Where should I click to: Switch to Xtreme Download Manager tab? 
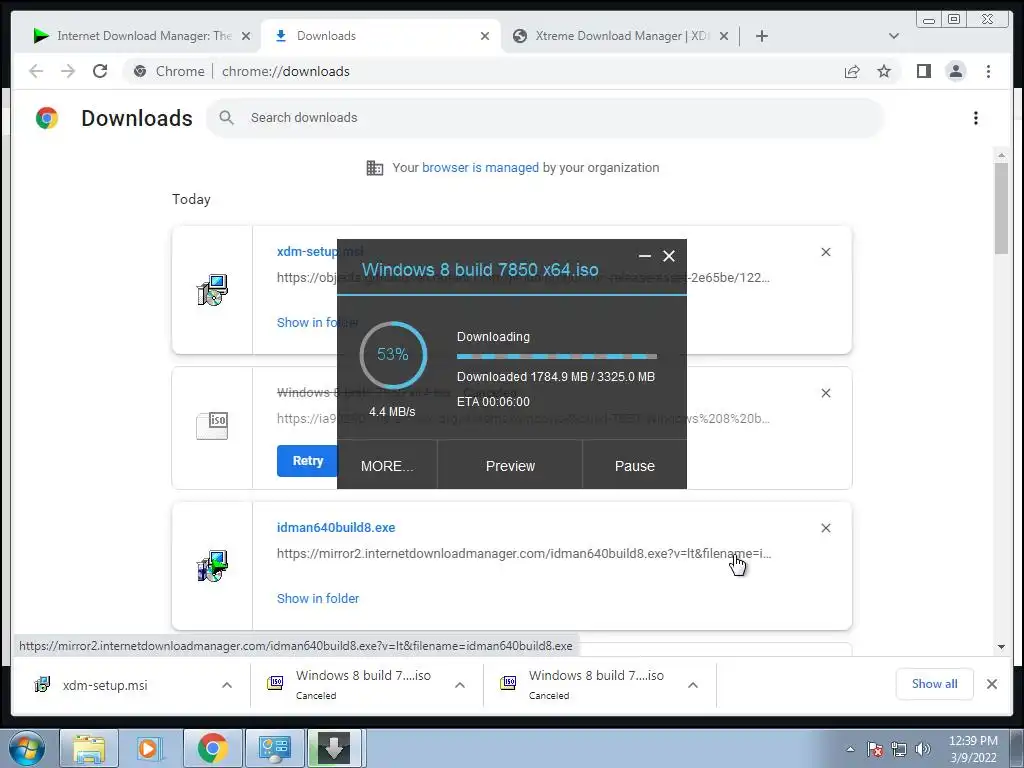pos(620,36)
